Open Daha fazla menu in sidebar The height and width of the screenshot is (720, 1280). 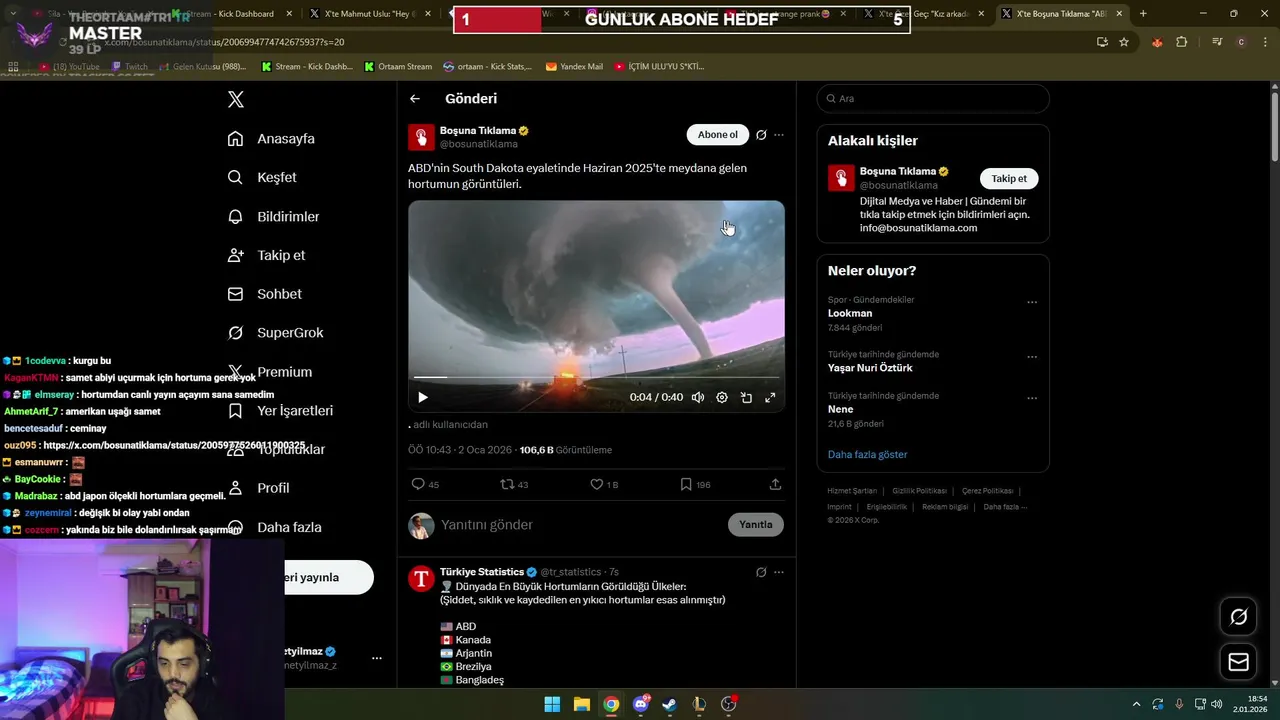274,527
